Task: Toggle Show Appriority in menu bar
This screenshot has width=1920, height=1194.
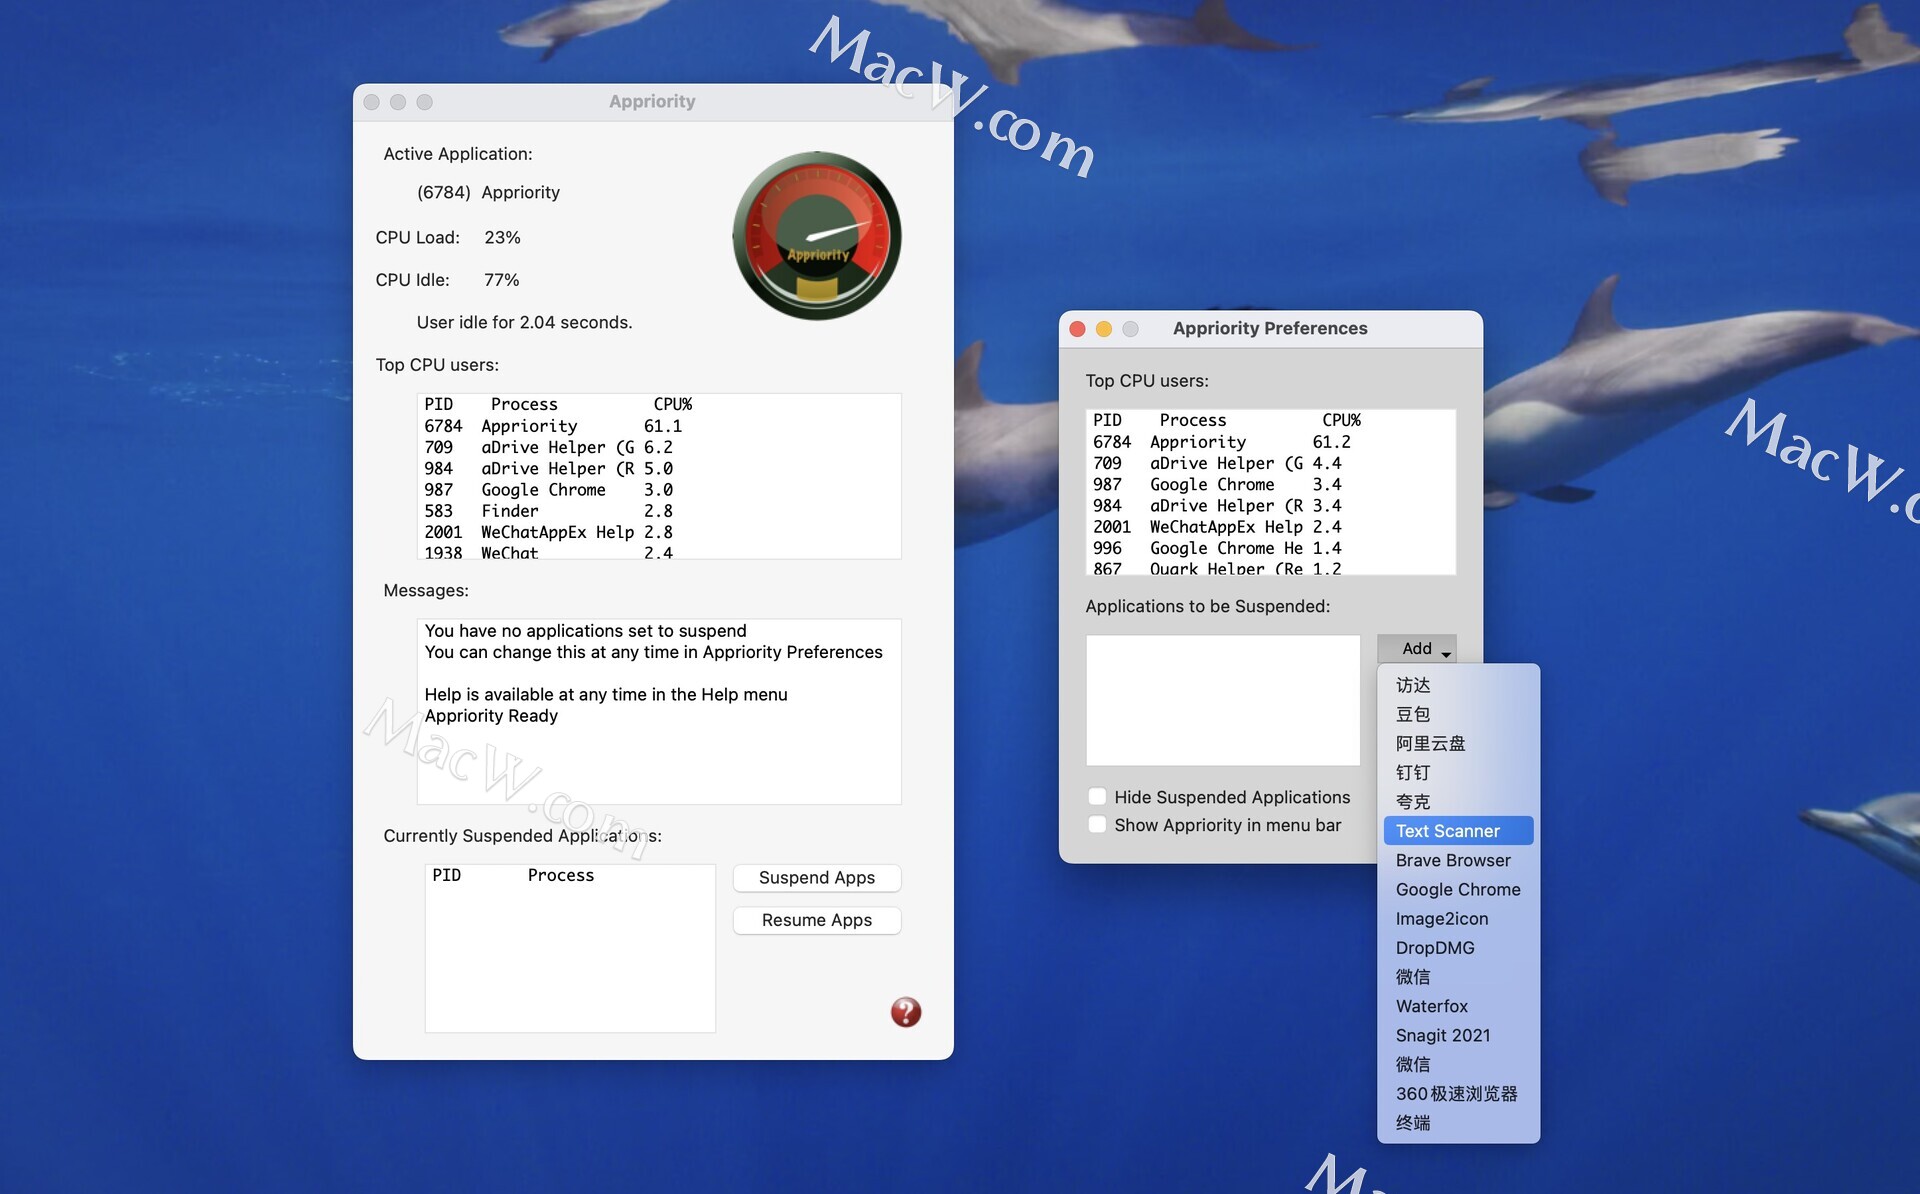Action: 1097,825
